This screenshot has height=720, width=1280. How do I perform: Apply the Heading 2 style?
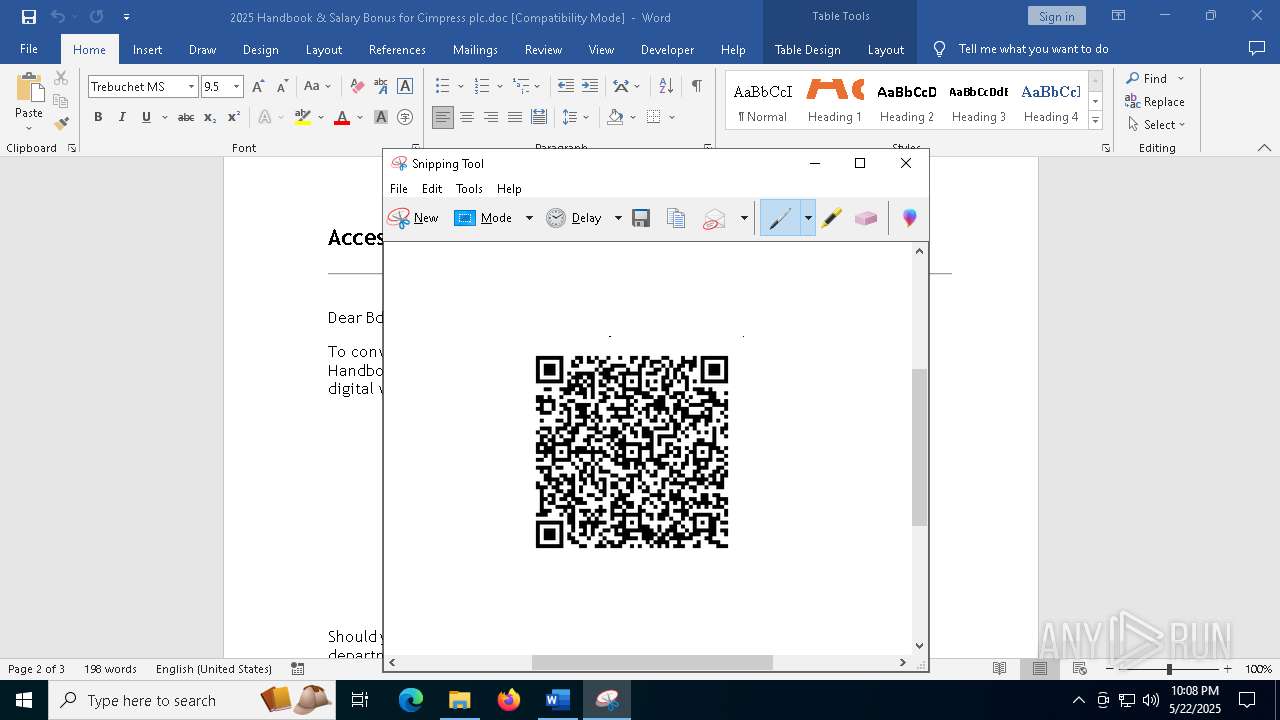[907, 100]
